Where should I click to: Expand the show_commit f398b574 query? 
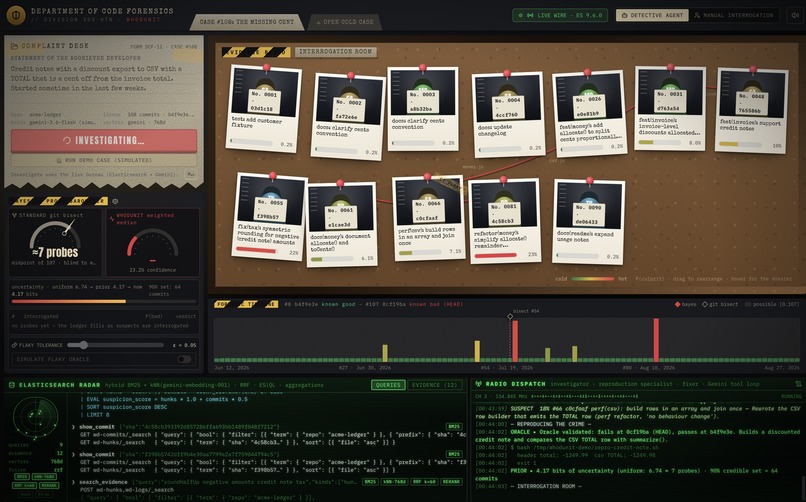(267, 454)
